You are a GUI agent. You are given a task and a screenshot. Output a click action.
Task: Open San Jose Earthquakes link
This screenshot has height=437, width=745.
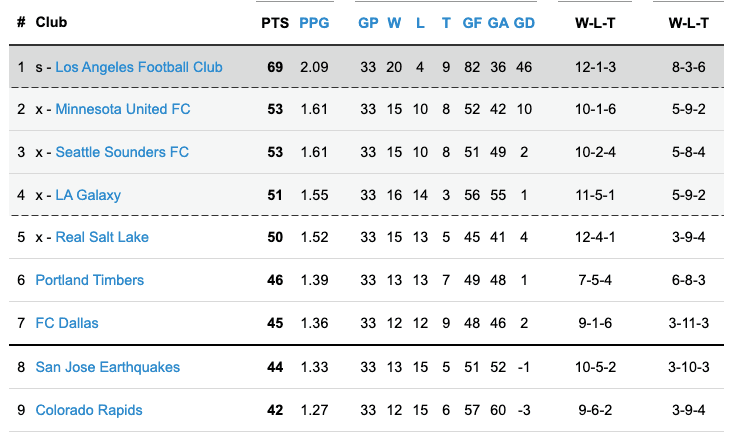click(108, 367)
